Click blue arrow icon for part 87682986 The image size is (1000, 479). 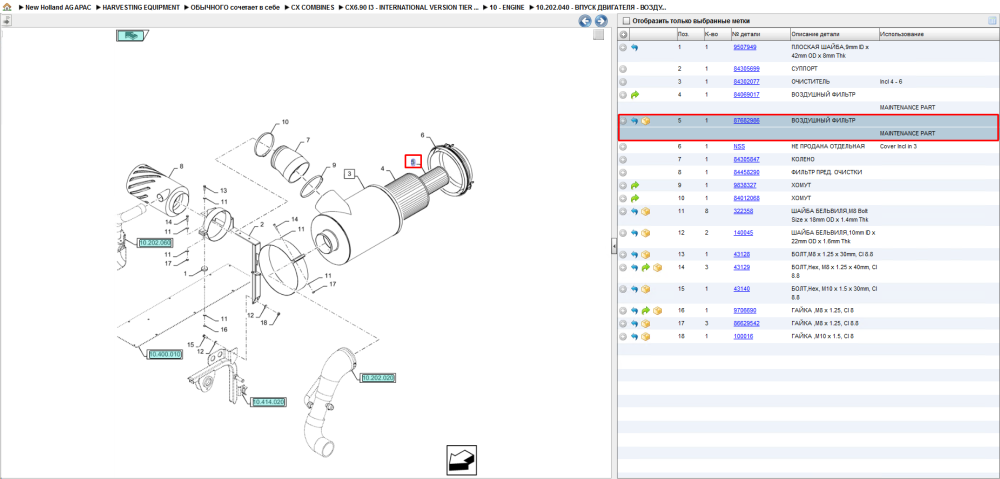point(635,121)
